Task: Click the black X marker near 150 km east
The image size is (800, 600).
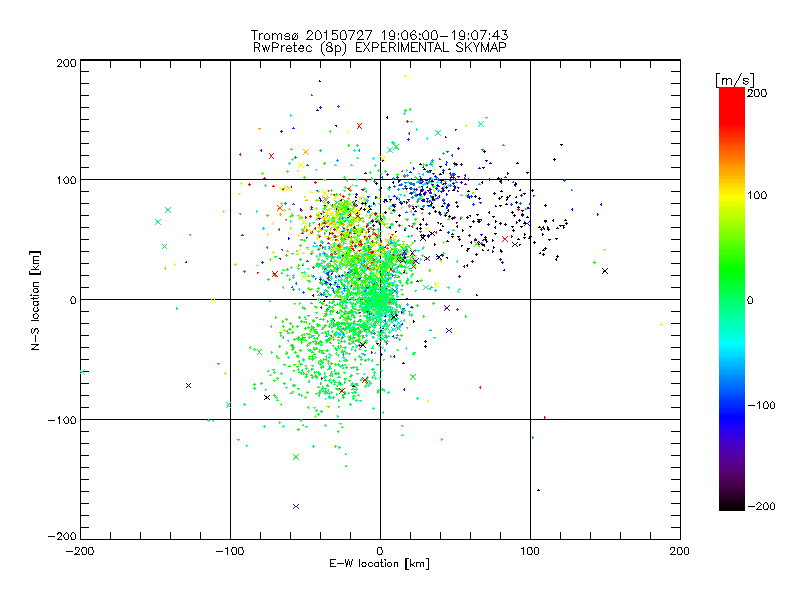Action: [x=605, y=271]
